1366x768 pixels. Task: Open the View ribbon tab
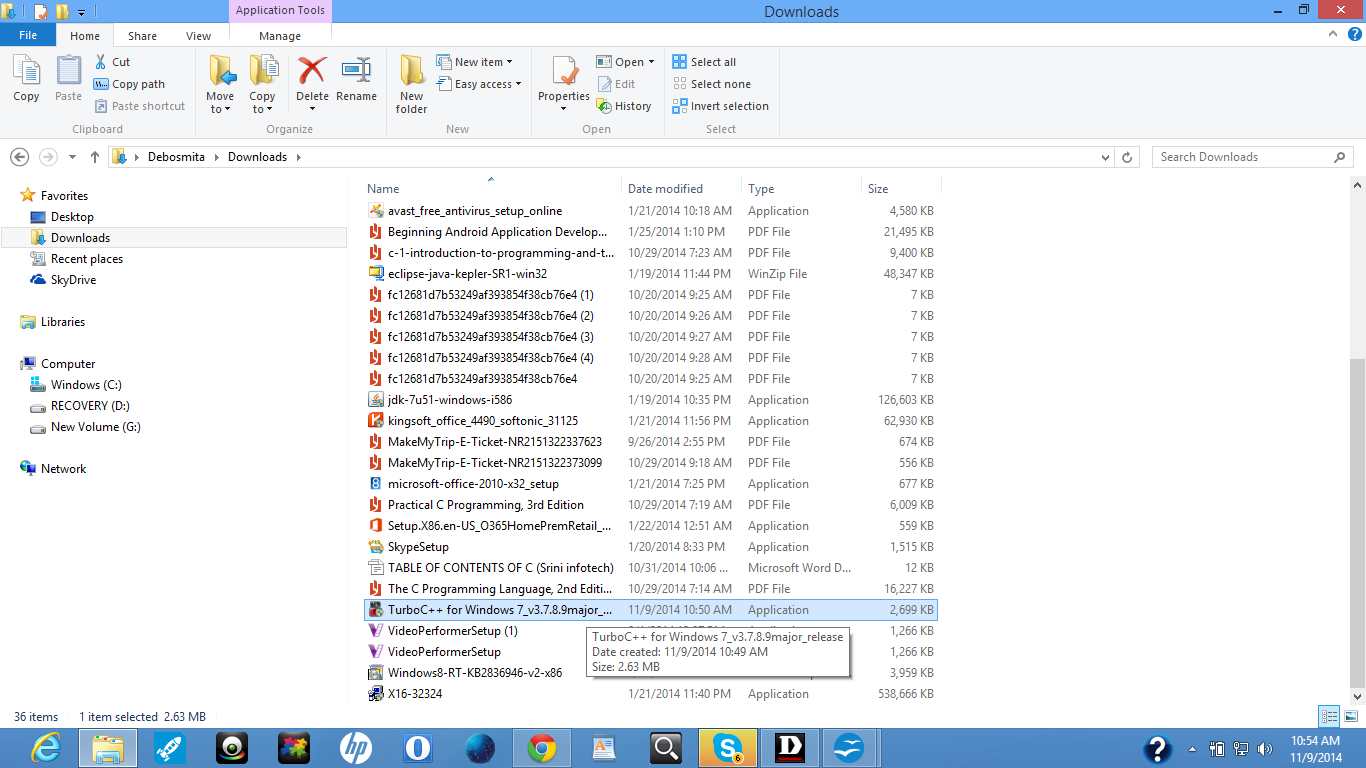[x=198, y=36]
